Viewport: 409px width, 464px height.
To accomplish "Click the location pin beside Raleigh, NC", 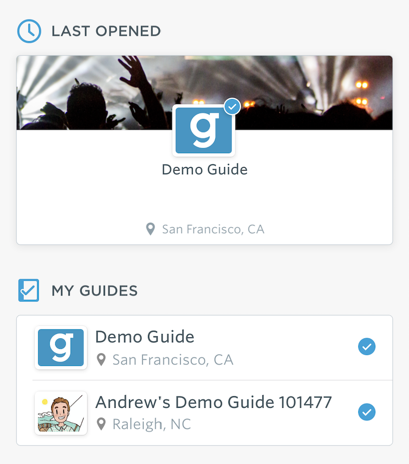I will point(101,424).
